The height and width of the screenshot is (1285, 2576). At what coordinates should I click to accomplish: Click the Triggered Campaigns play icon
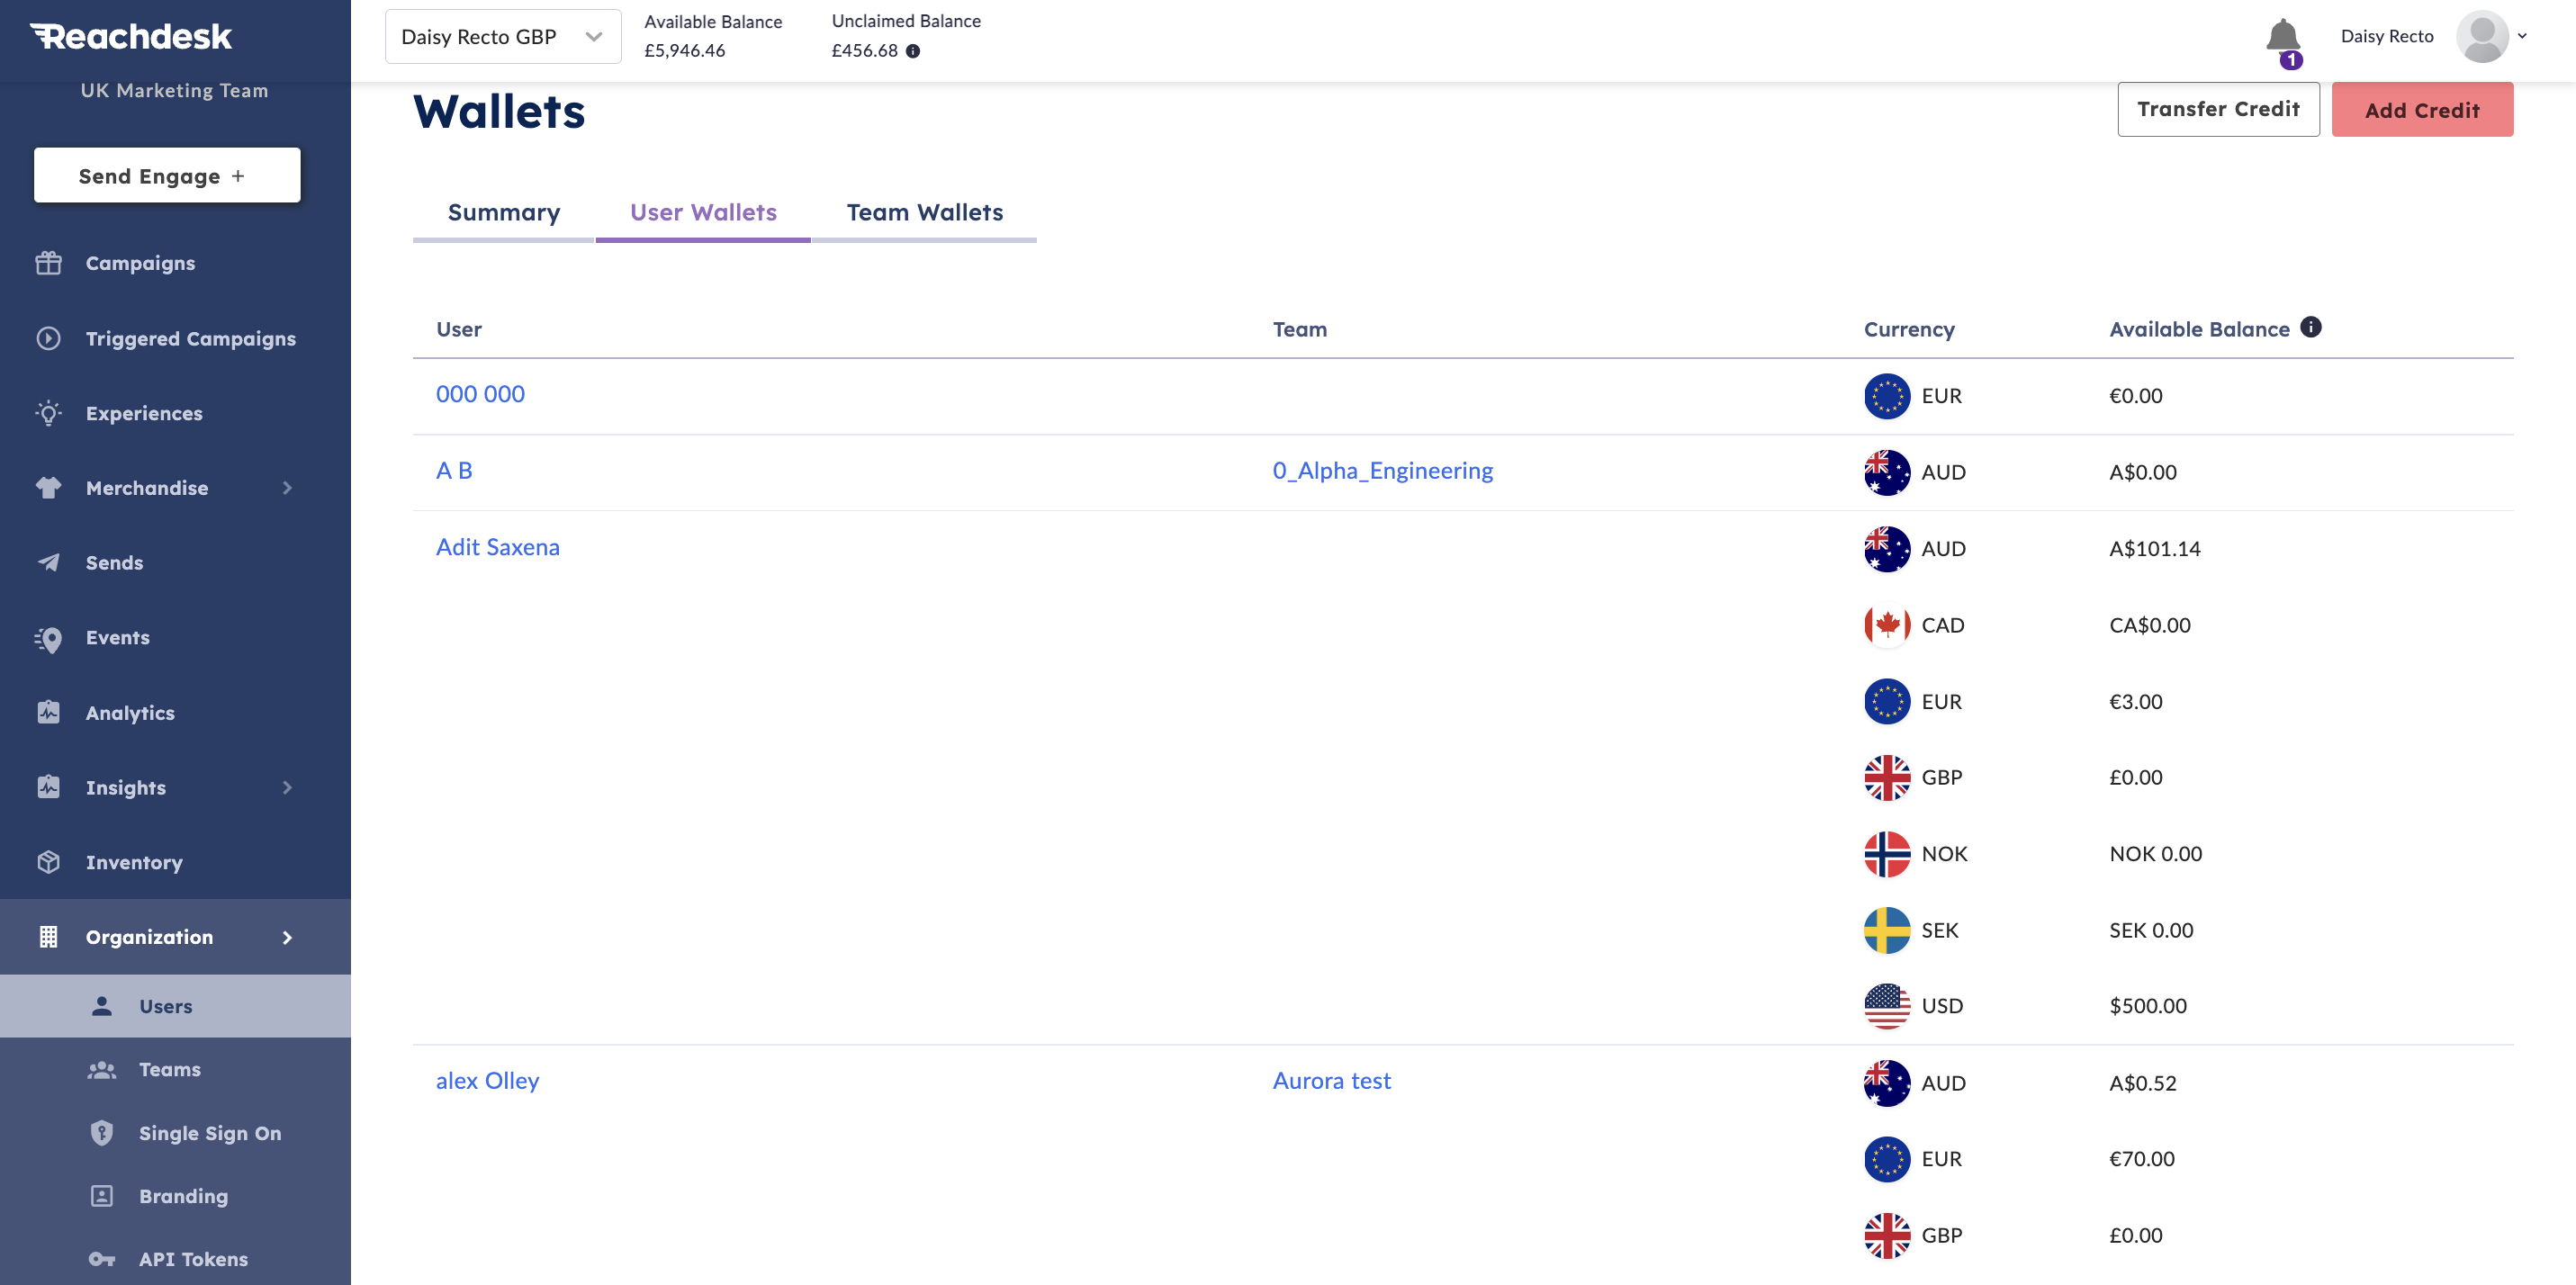48,338
